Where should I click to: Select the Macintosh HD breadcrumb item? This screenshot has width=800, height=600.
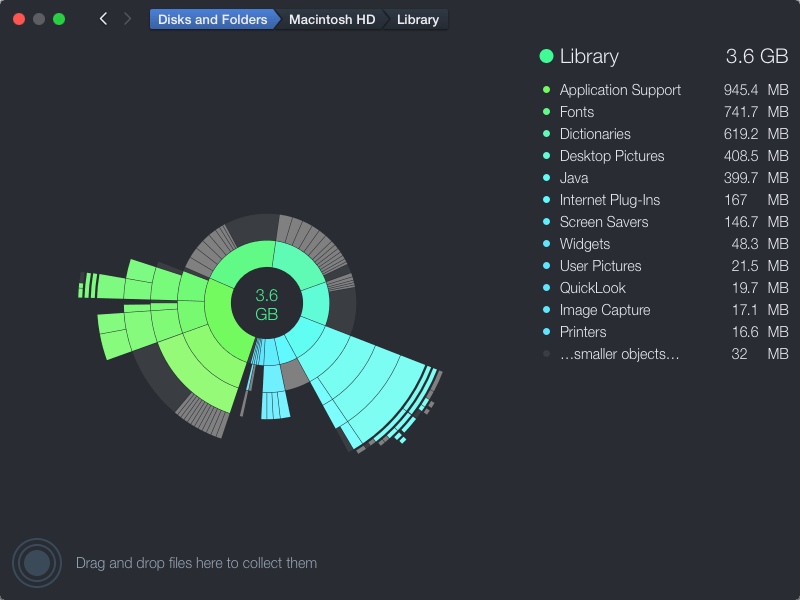coord(331,19)
